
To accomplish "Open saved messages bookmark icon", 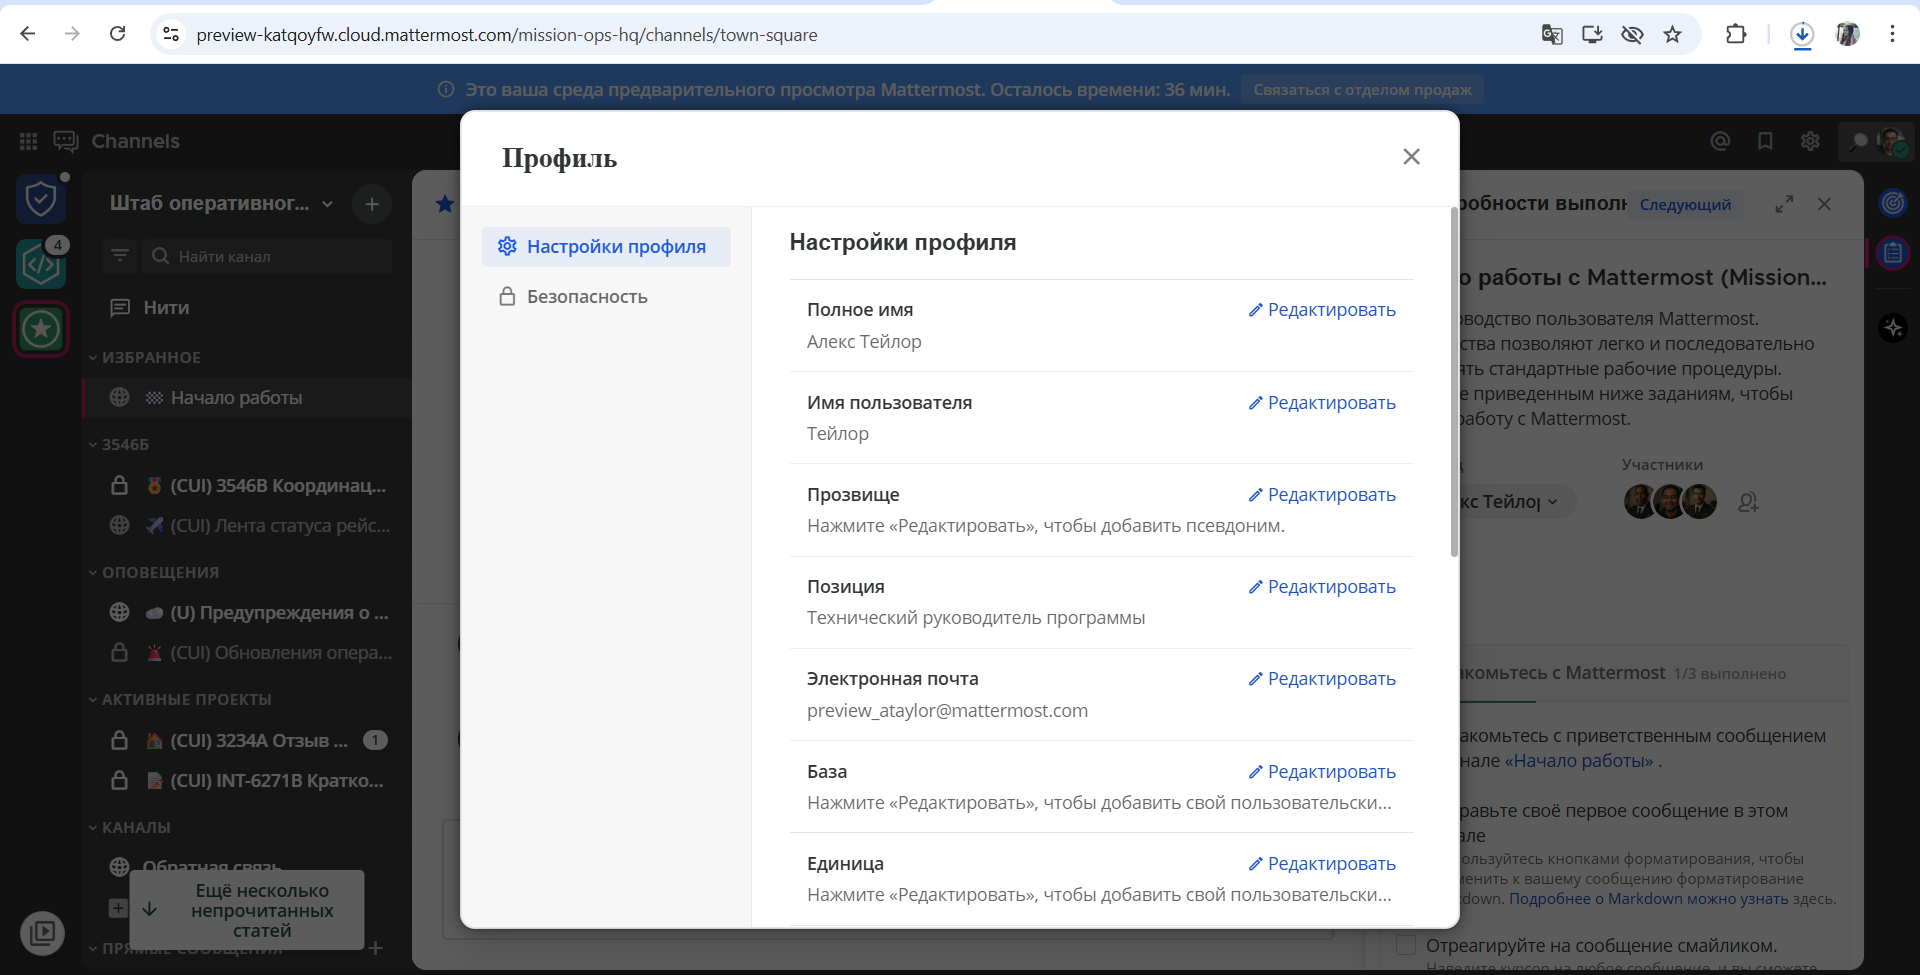I will point(1765,141).
